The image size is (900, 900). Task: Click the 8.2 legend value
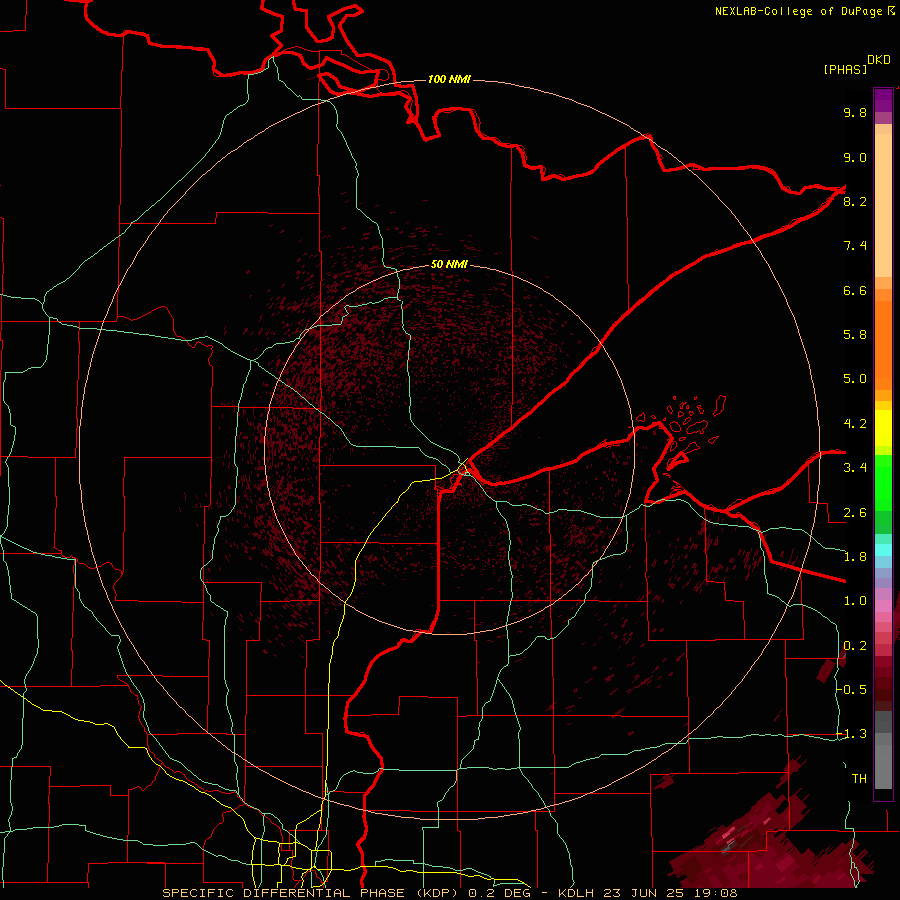coord(855,201)
